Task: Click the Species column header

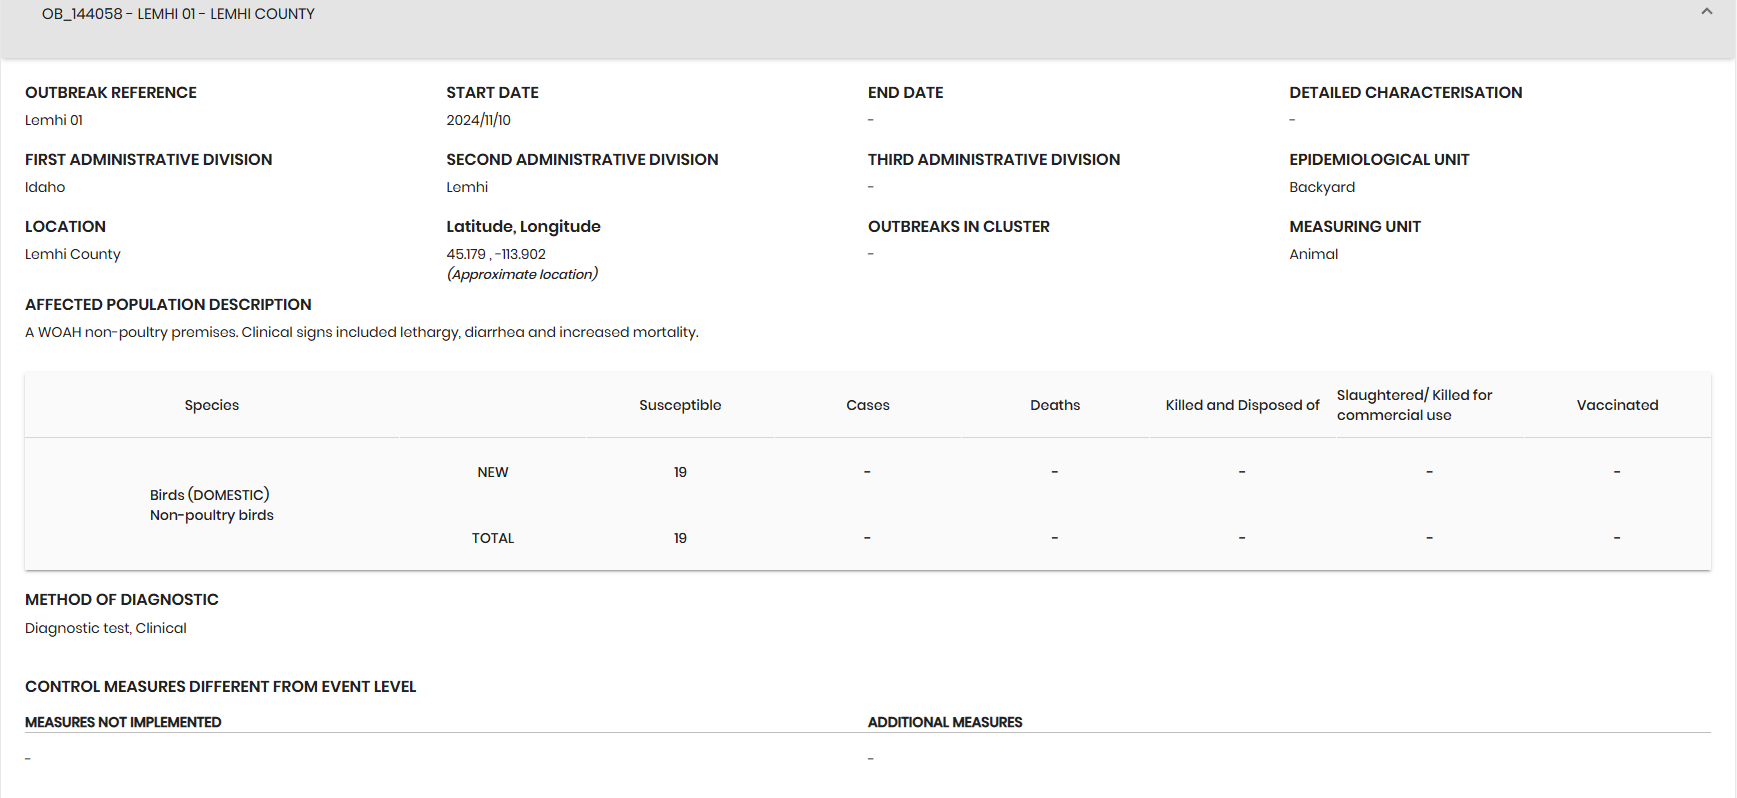Action: [212, 405]
